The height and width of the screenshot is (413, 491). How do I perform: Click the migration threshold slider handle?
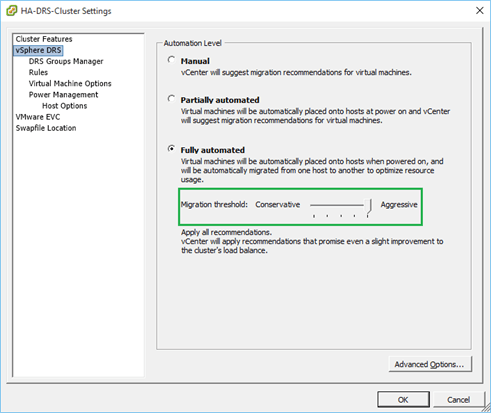coord(368,207)
